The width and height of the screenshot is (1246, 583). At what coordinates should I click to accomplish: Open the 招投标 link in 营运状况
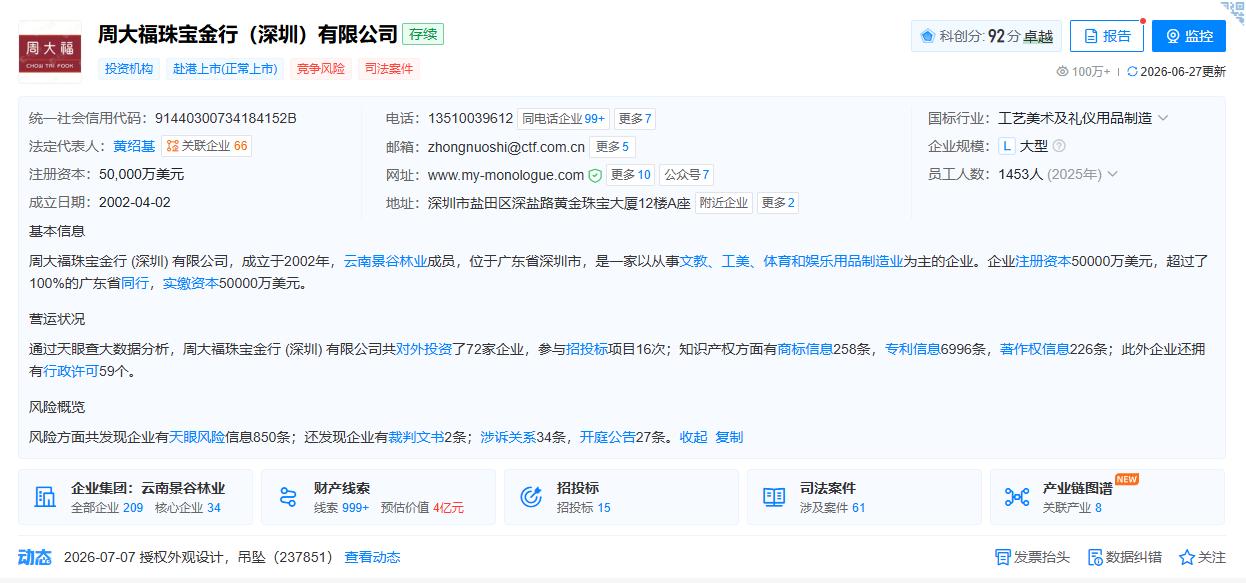(x=587, y=349)
